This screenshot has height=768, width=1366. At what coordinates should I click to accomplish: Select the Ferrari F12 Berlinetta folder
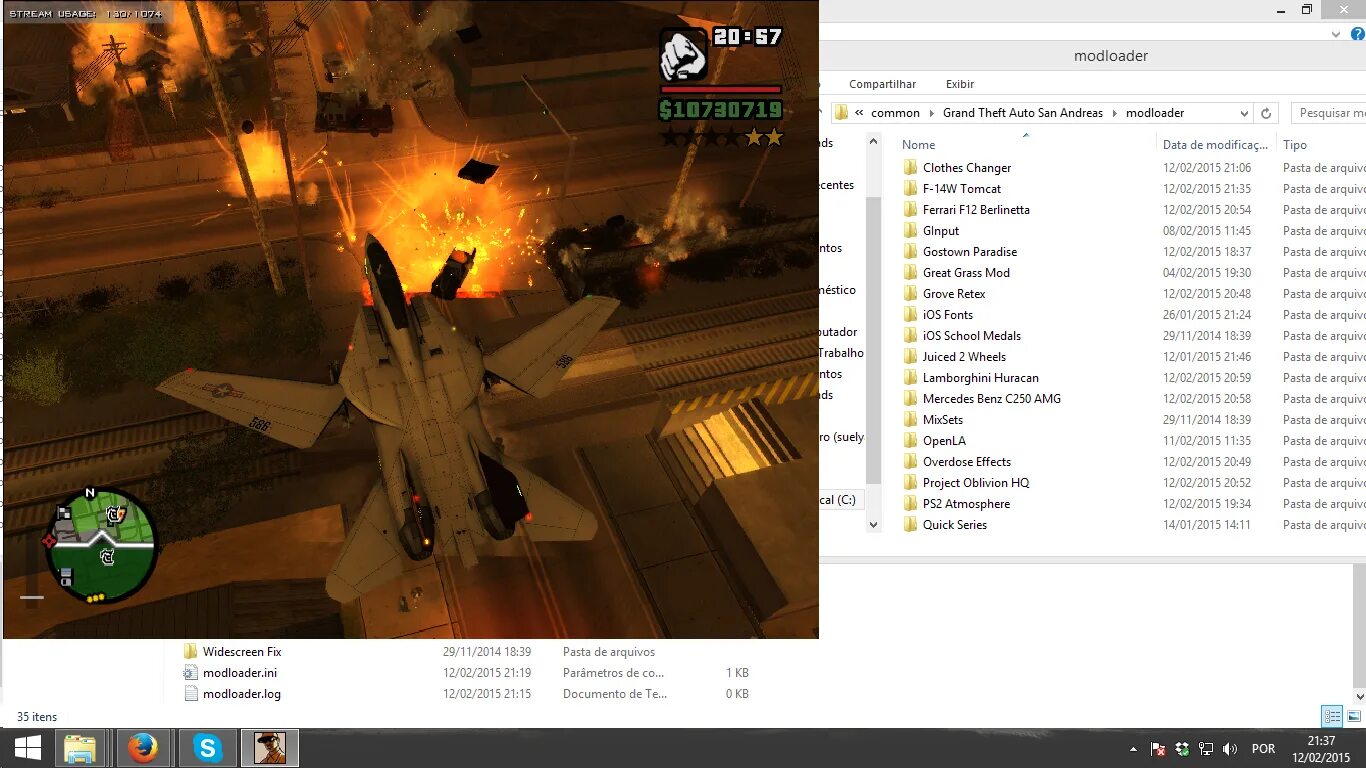point(976,210)
